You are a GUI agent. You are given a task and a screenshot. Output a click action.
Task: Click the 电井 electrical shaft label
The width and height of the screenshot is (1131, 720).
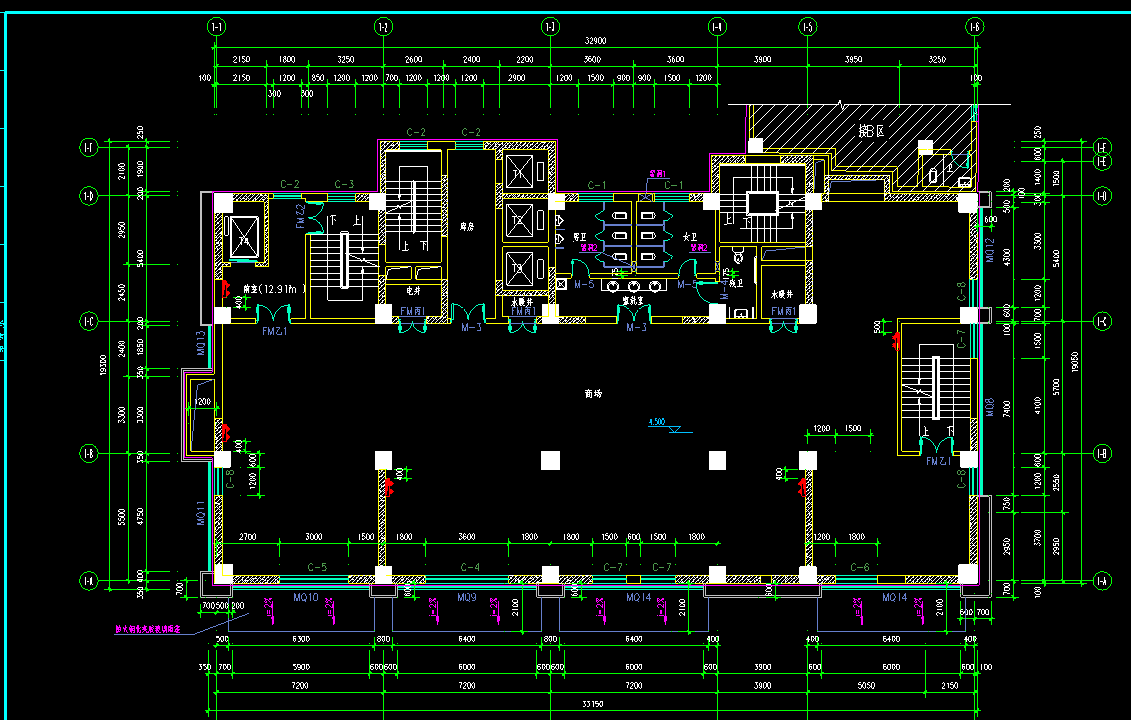click(413, 290)
